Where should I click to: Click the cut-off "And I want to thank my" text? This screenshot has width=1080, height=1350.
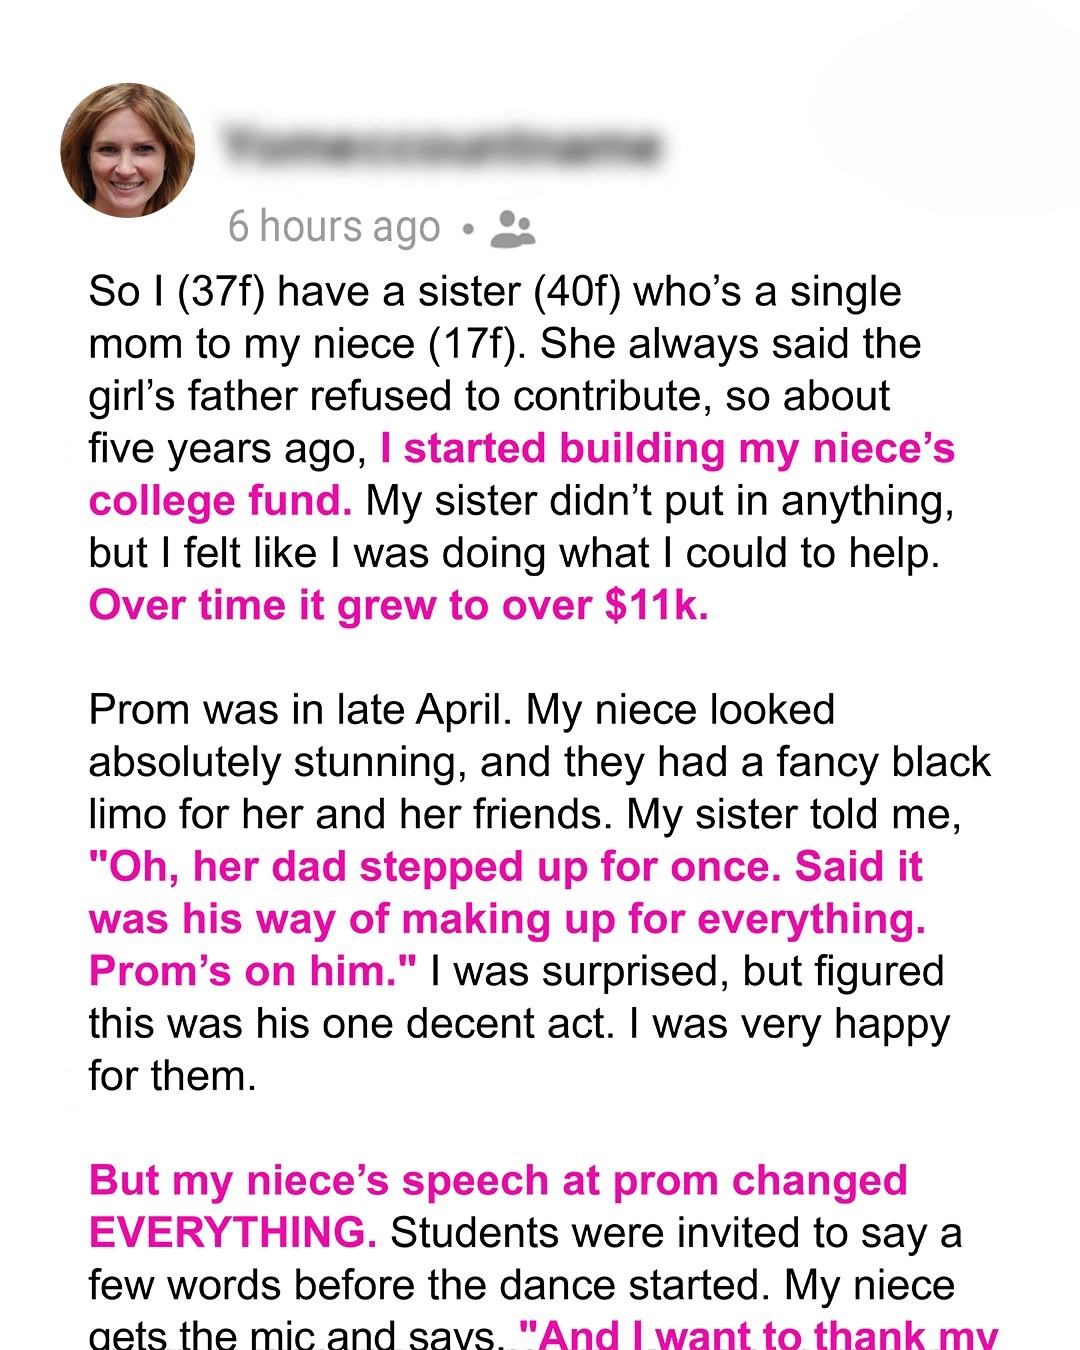[758, 1335]
